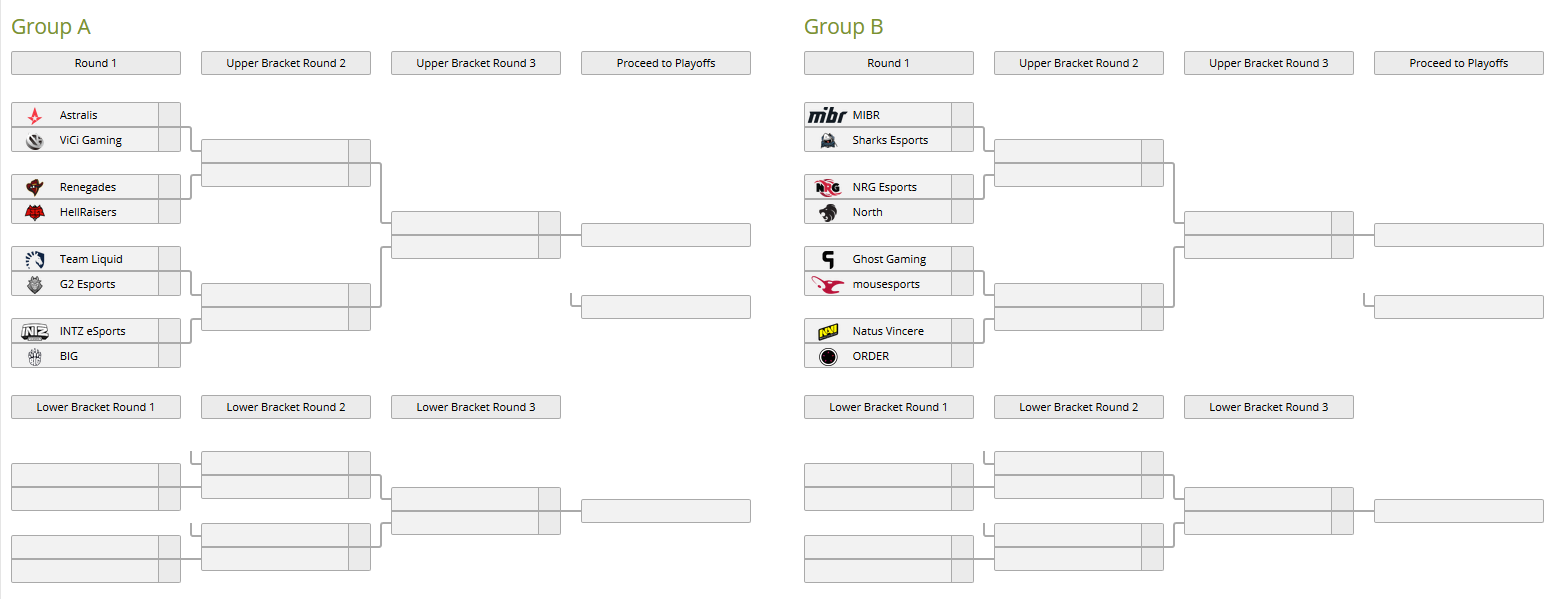Click Group B Lower Bracket Round 3 header
This screenshot has height=599, width=1568.
click(x=1269, y=407)
